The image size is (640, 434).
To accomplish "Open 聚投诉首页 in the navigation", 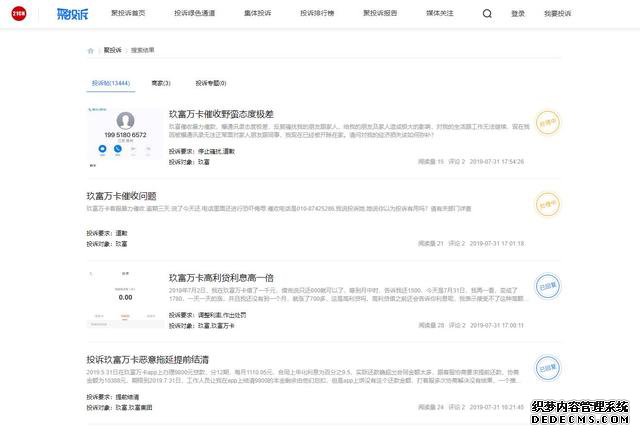I will click(128, 13).
